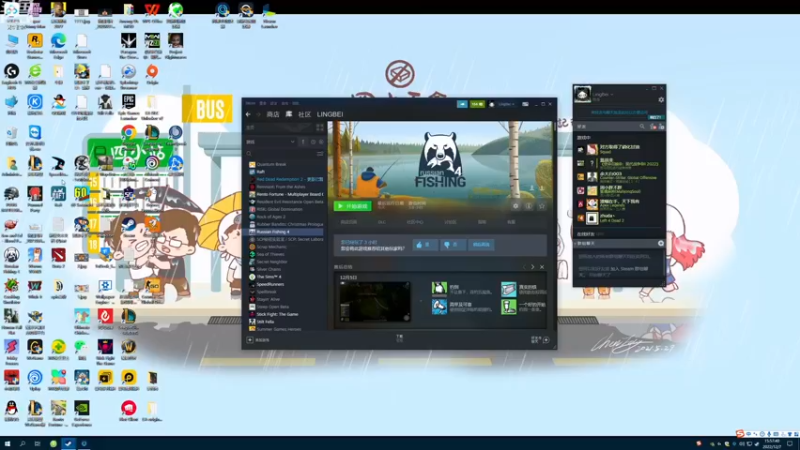The height and width of the screenshot is (450, 800).
Task: Open the LINGBEI profile tab
Action: pos(330,114)
